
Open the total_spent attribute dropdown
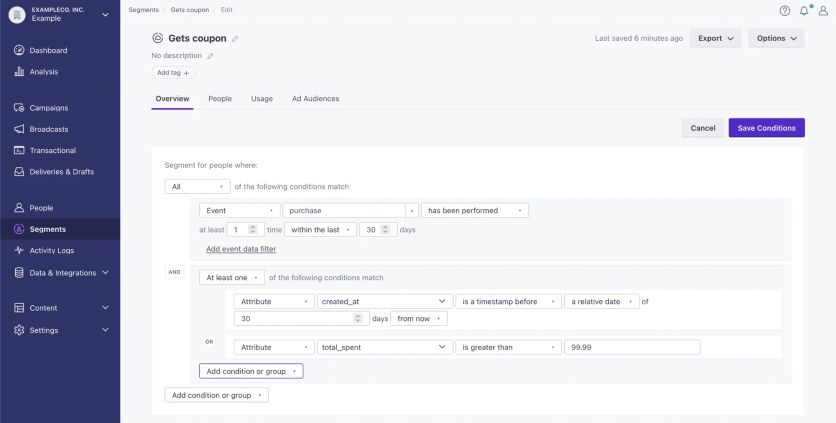[x=384, y=347]
